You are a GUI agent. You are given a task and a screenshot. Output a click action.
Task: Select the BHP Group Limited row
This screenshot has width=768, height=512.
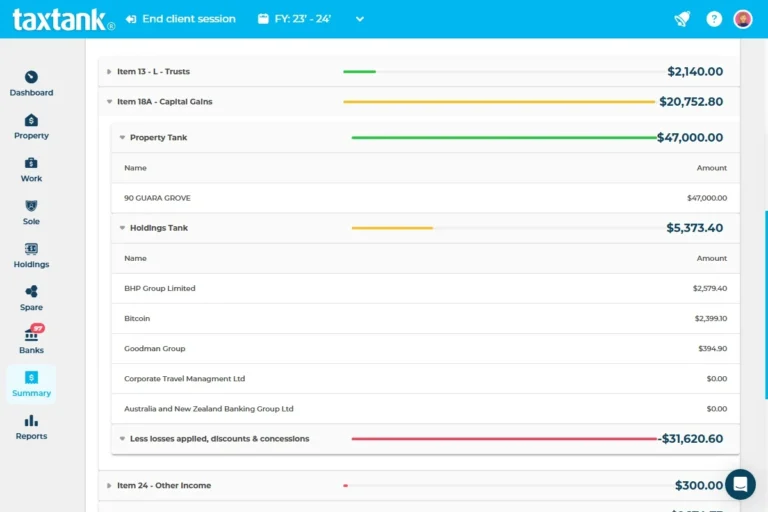pyautogui.click(x=425, y=288)
